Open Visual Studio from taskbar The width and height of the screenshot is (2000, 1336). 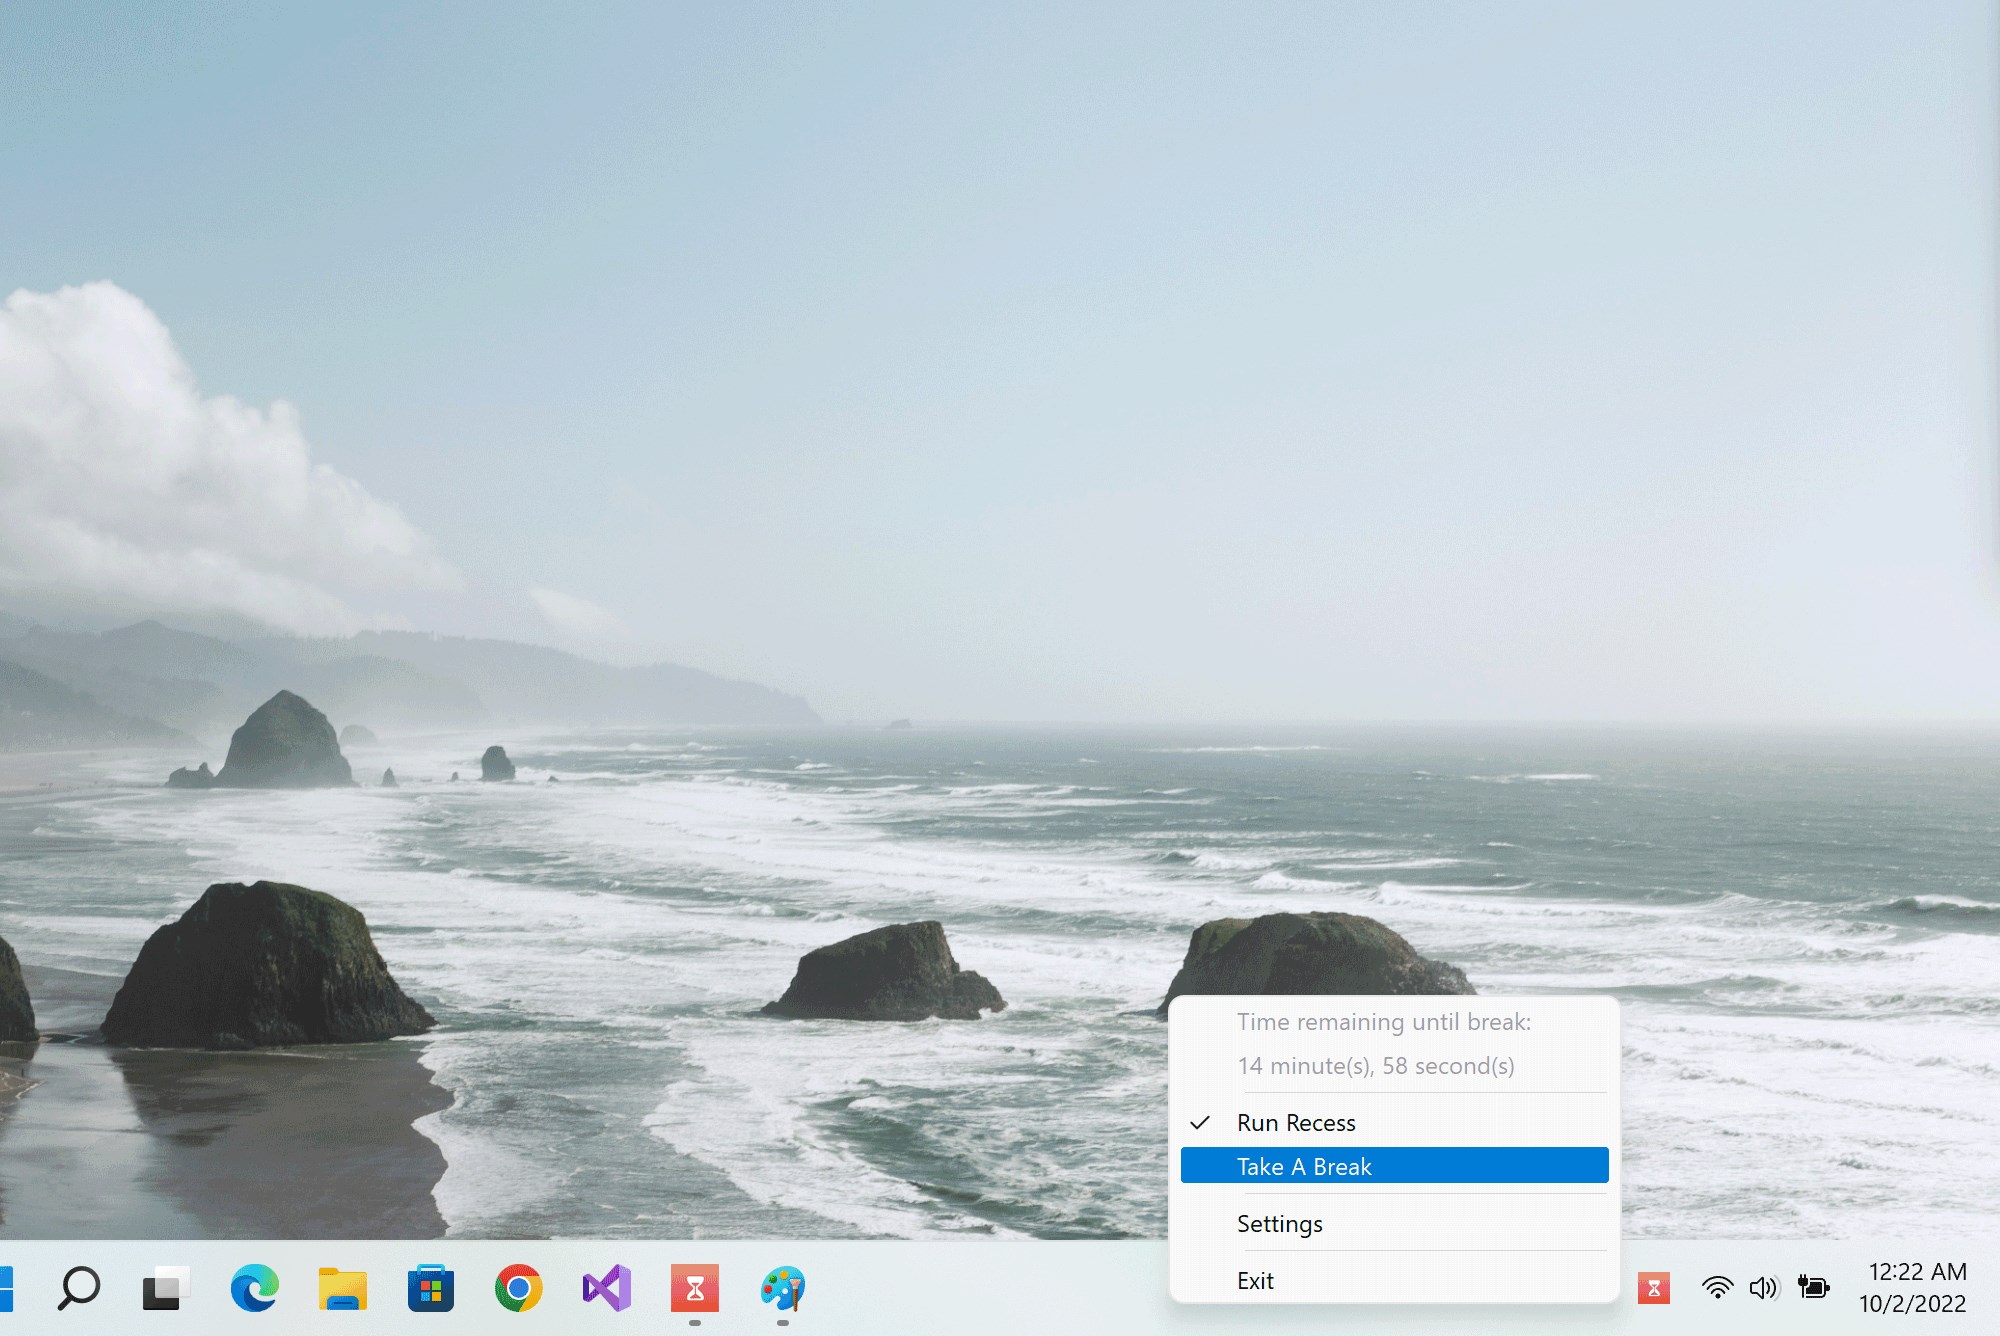[606, 1288]
